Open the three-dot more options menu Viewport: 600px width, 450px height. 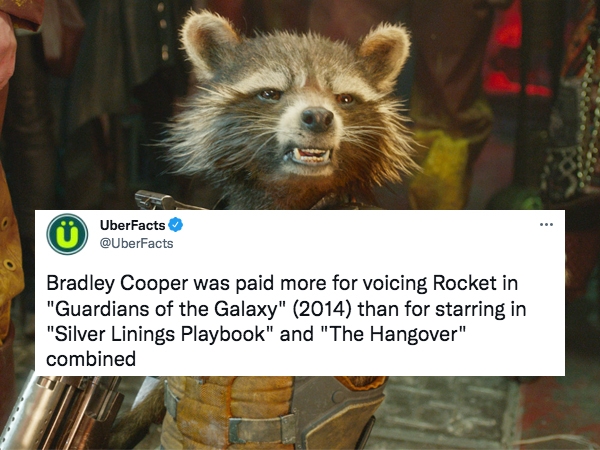click(546, 224)
